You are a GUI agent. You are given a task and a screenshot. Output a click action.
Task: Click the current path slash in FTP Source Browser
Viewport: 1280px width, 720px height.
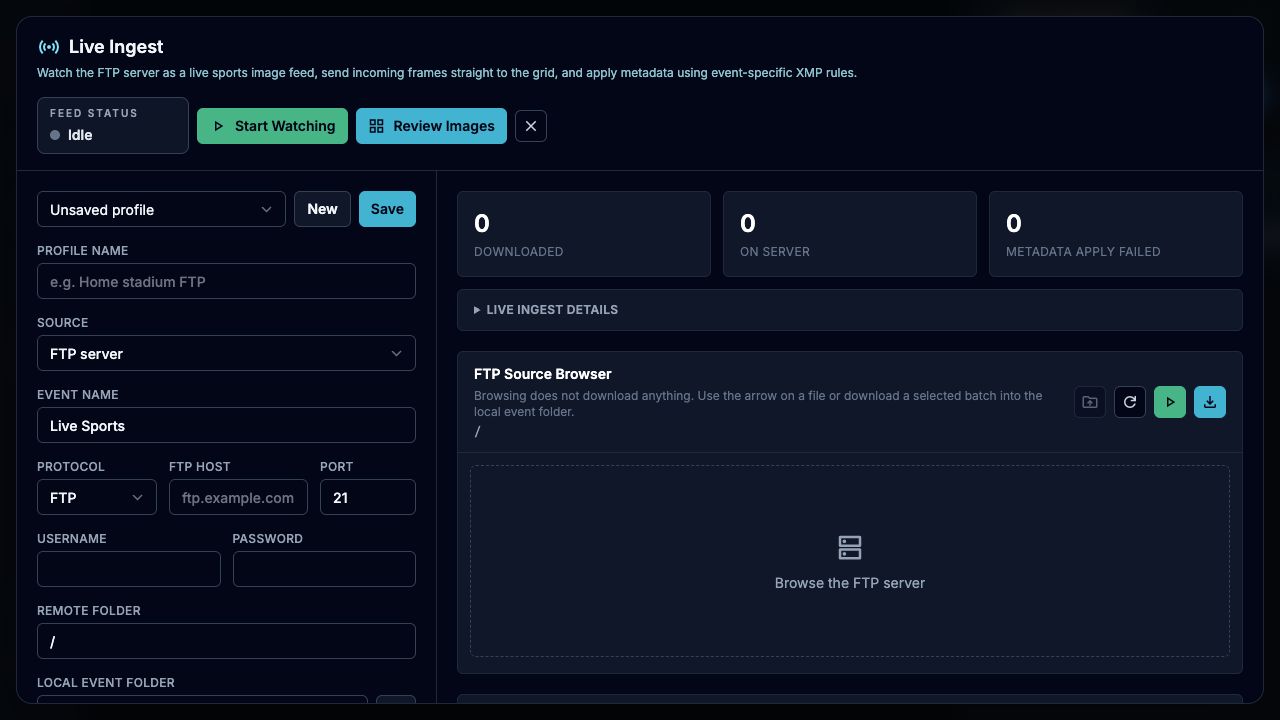pos(478,431)
